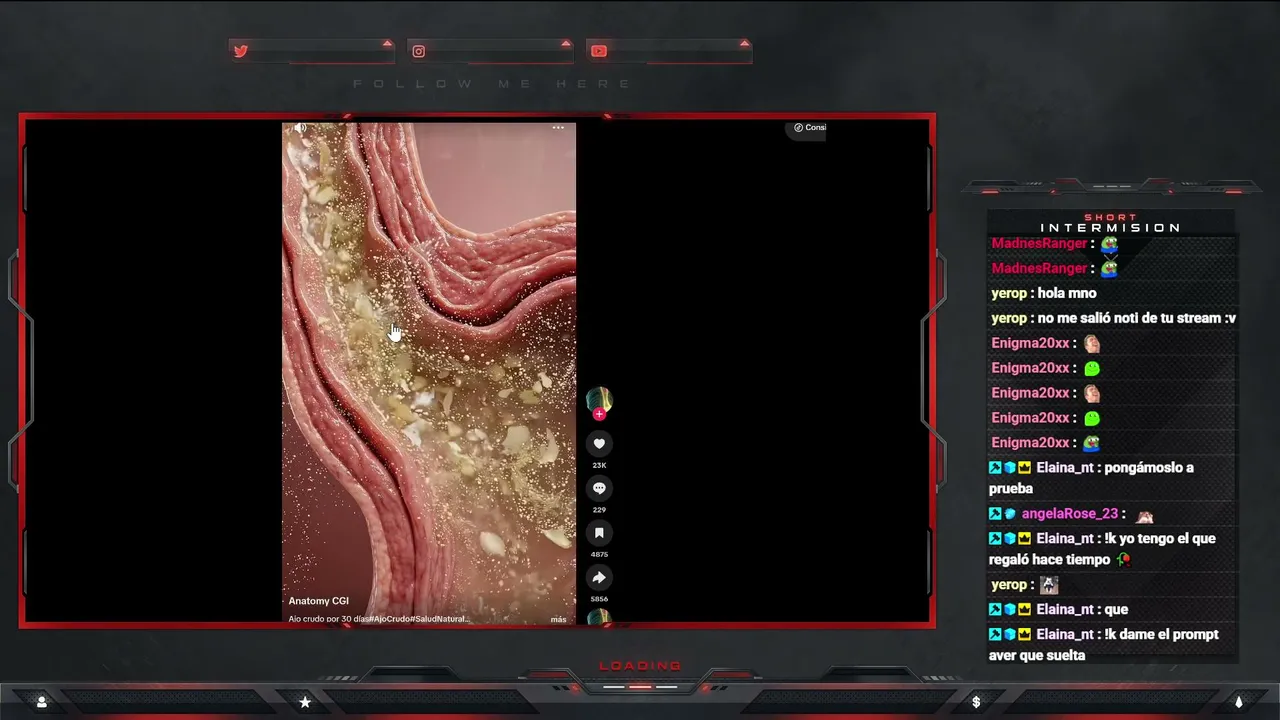
Task: Click the flame icon in the bottom bar
Action: coord(1238,702)
